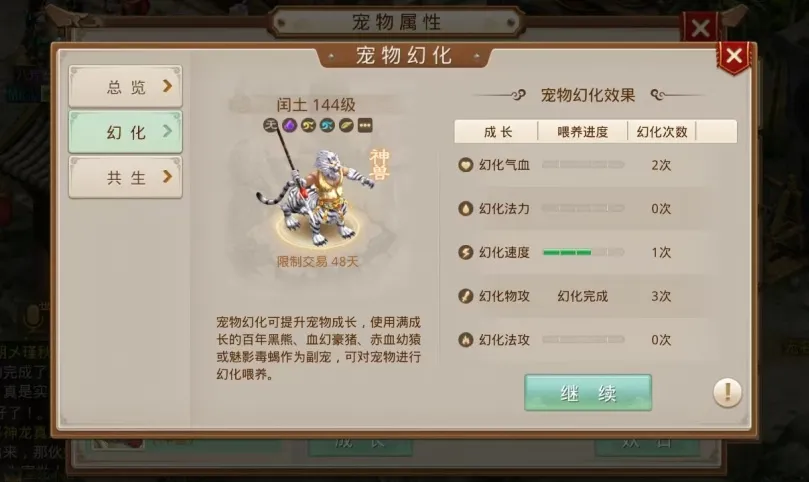
Task: Tap the green leaf skill icon
Action: point(346,125)
